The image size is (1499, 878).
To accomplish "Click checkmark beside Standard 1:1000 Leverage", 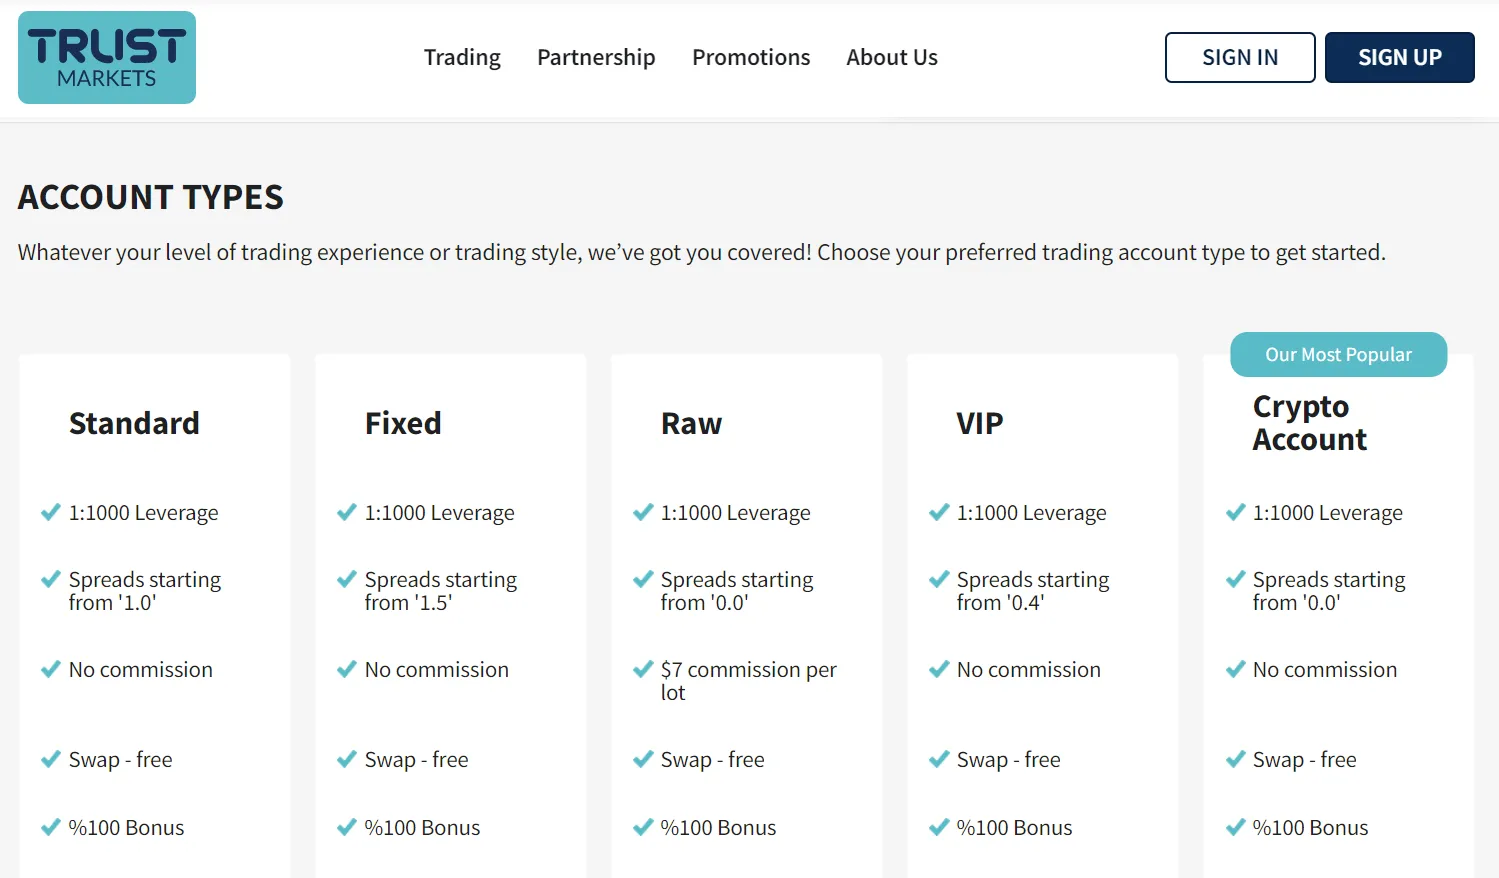I will [x=50, y=513].
